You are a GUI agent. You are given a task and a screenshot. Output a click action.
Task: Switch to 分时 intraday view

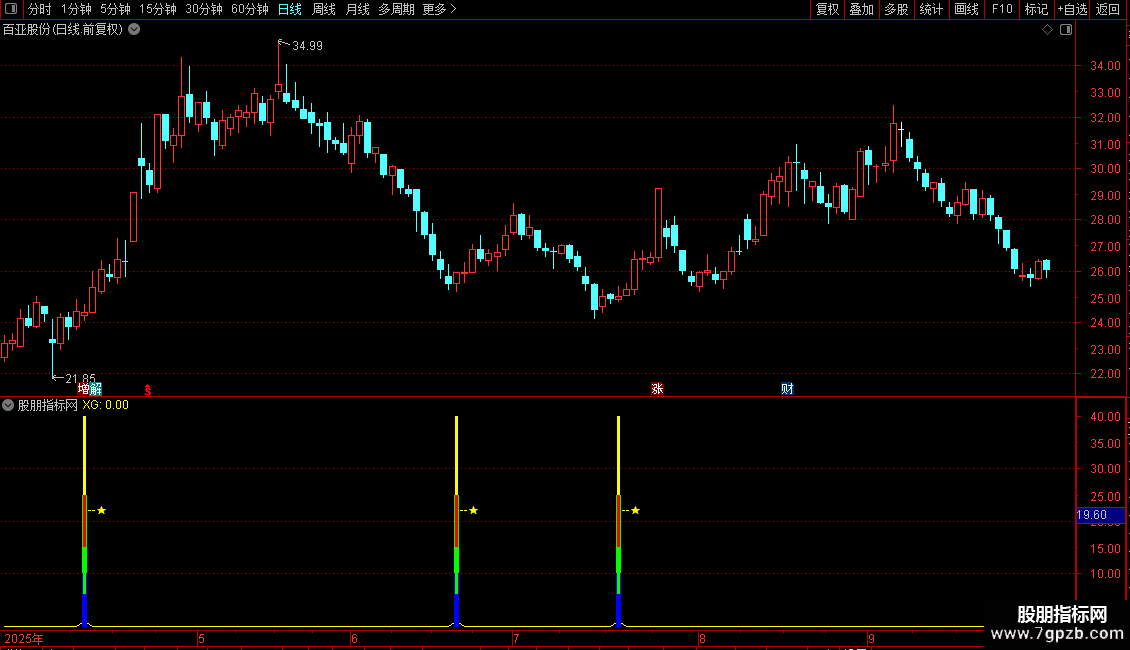tap(40, 9)
